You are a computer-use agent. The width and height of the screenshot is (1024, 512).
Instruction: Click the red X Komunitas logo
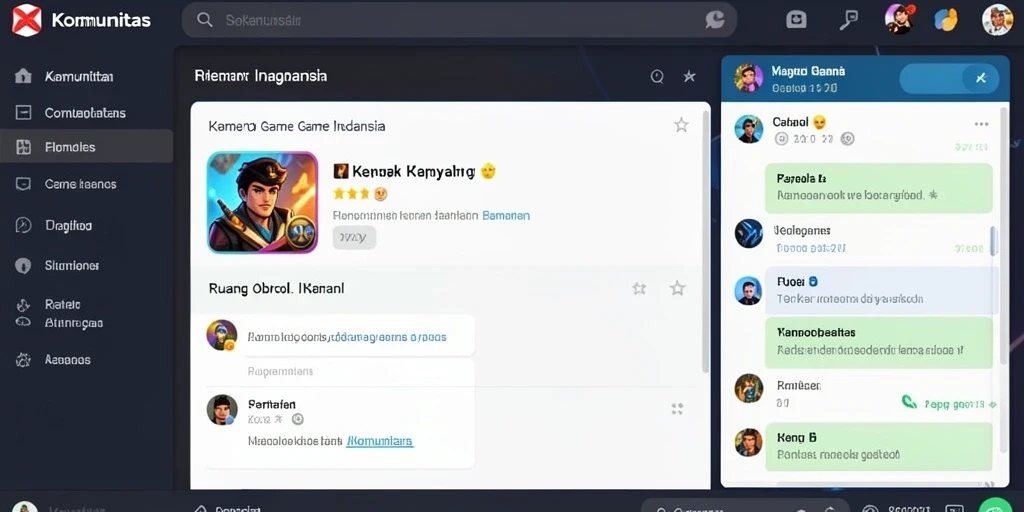tap(27, 20)
